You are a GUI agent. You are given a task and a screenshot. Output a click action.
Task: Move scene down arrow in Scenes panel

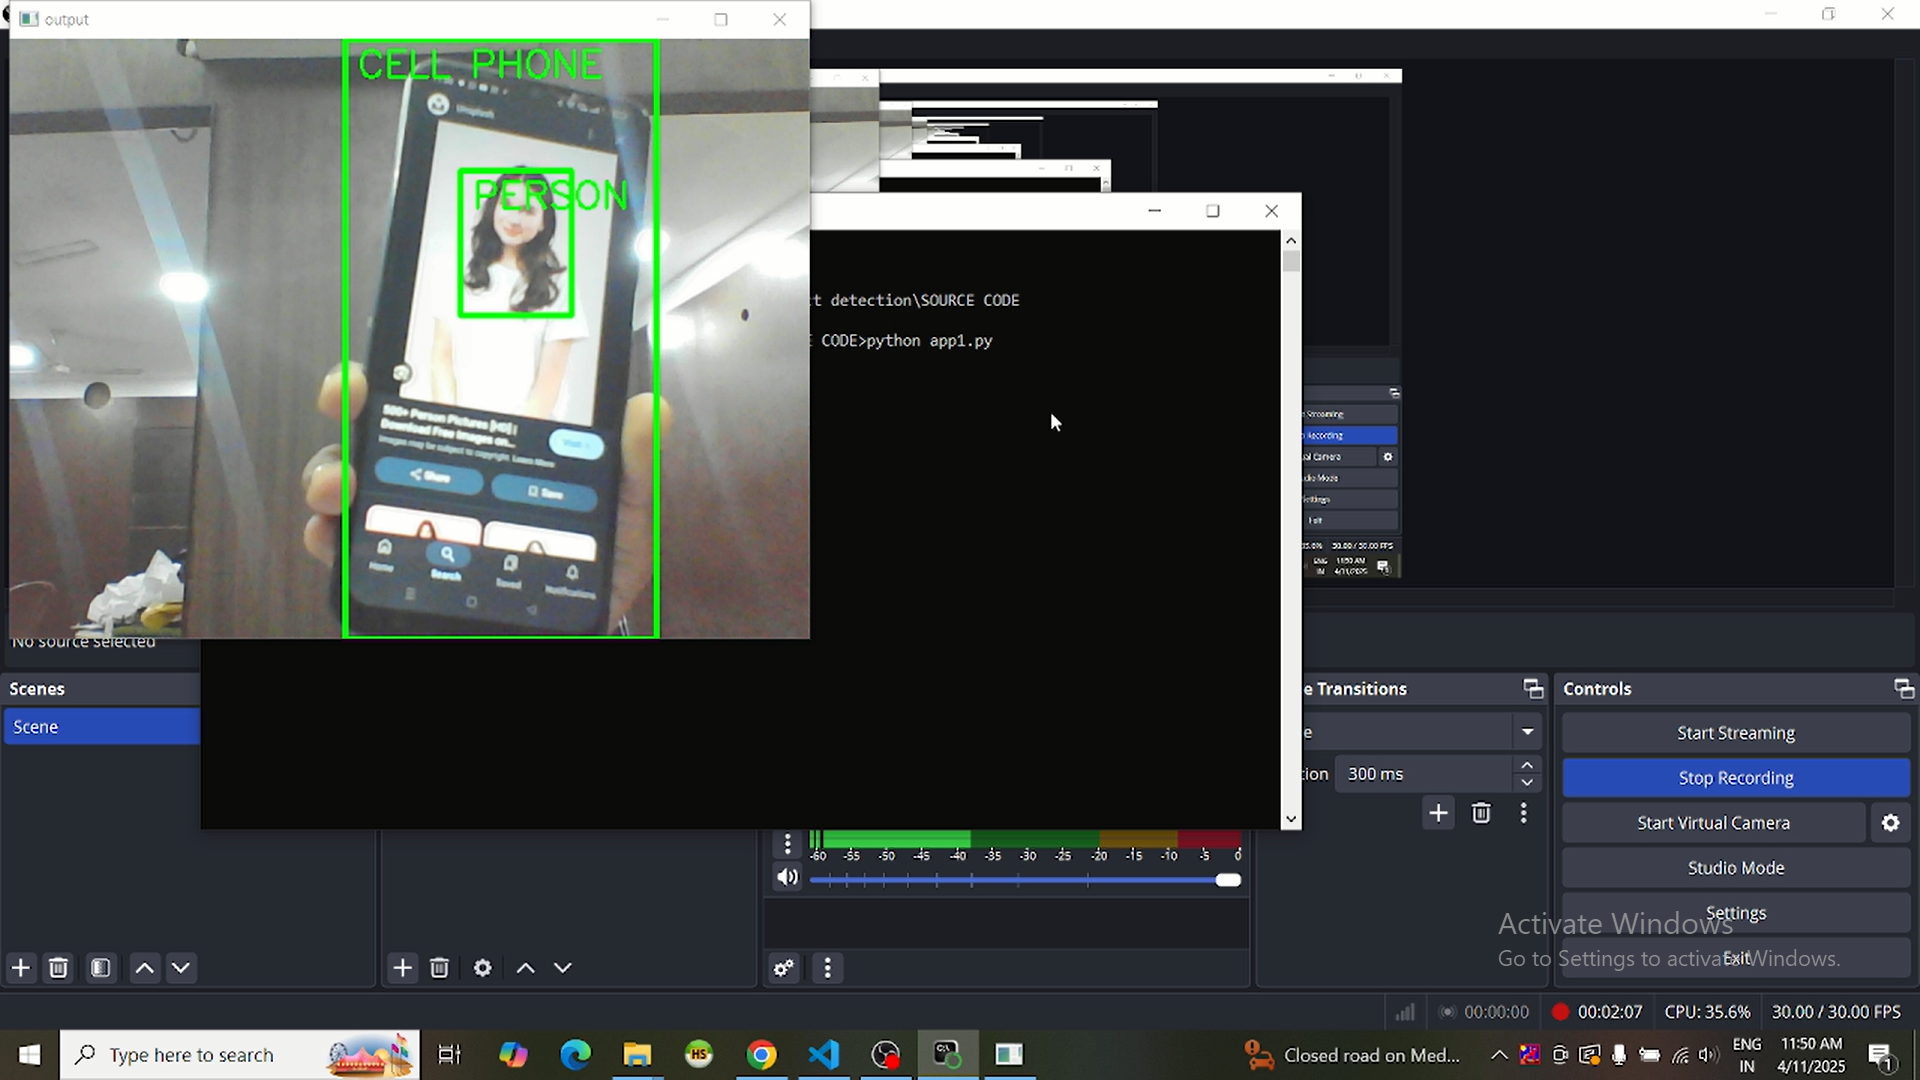tap(181, 968)
